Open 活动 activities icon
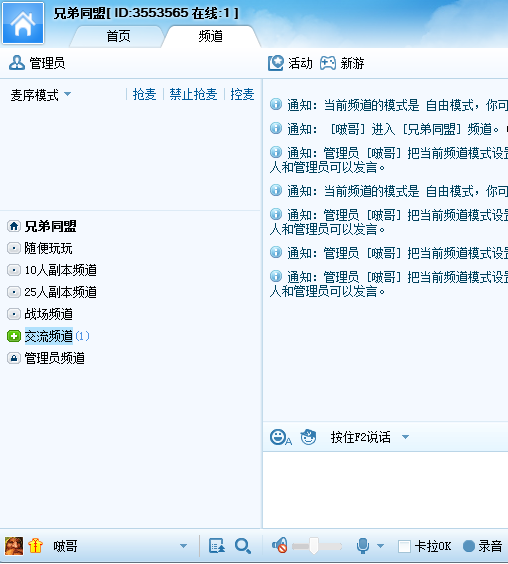This screenshot has height=564, width=508. click(276, 63)
